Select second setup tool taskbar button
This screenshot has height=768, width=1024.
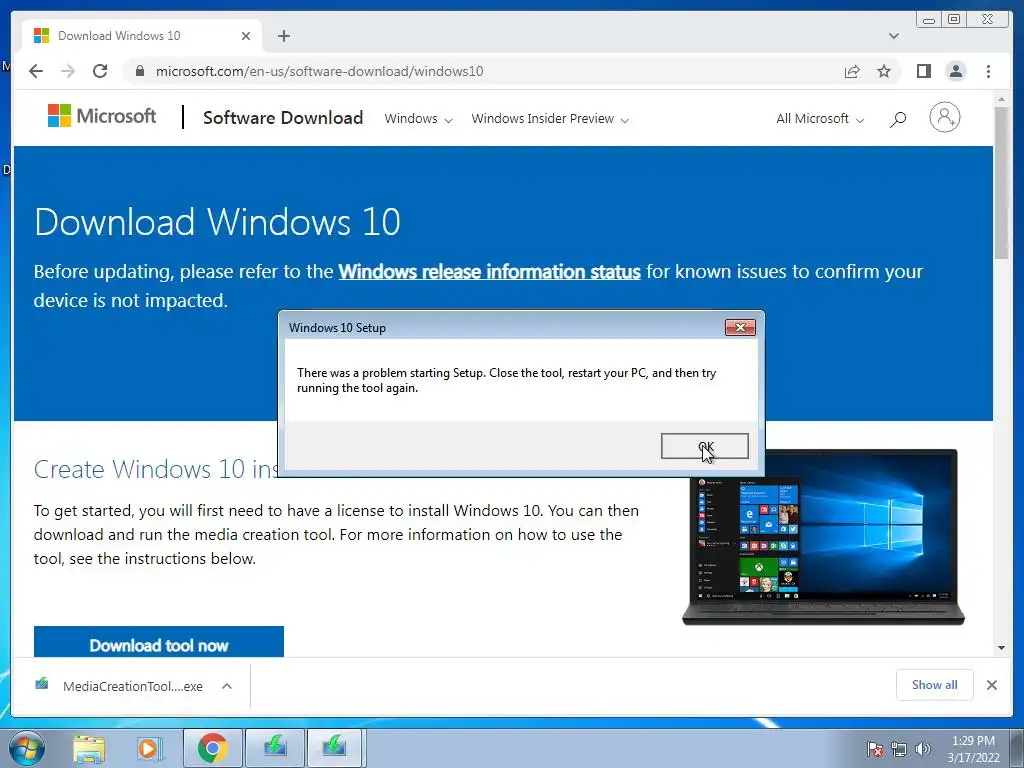(x=334, y=748)
